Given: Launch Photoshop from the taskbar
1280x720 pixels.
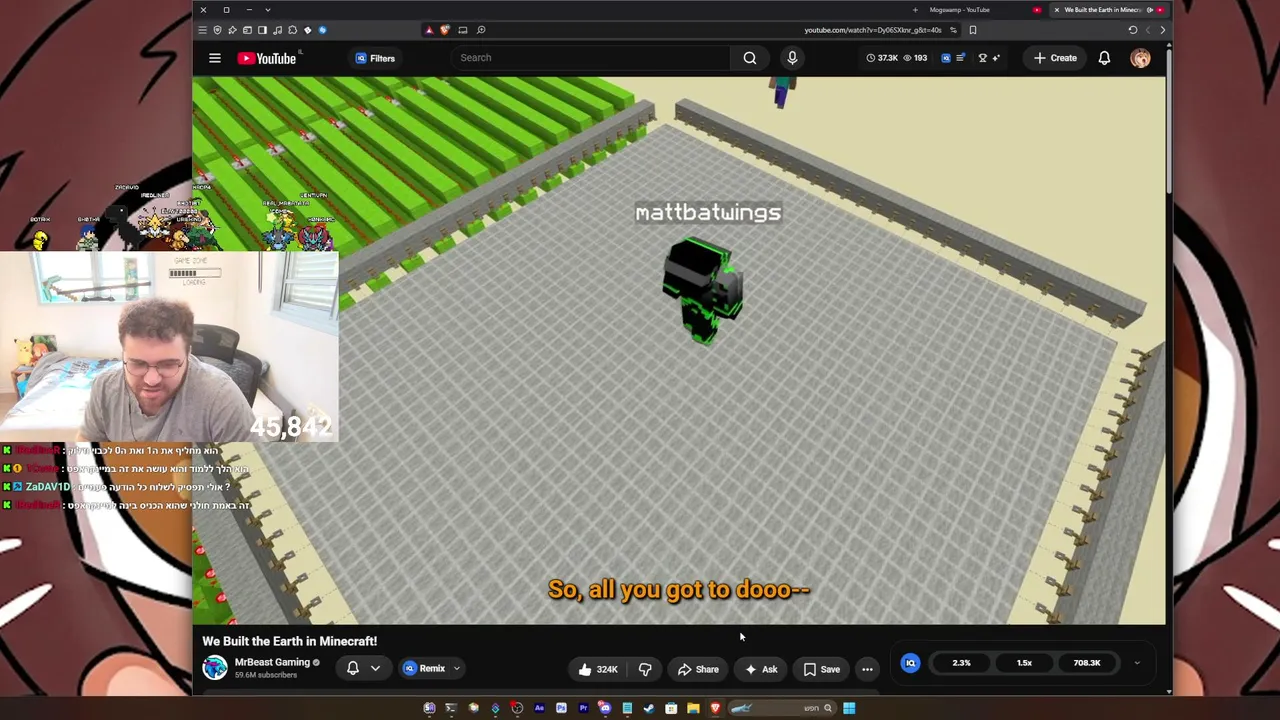Looking at the screenshot, I should point(561,708).
